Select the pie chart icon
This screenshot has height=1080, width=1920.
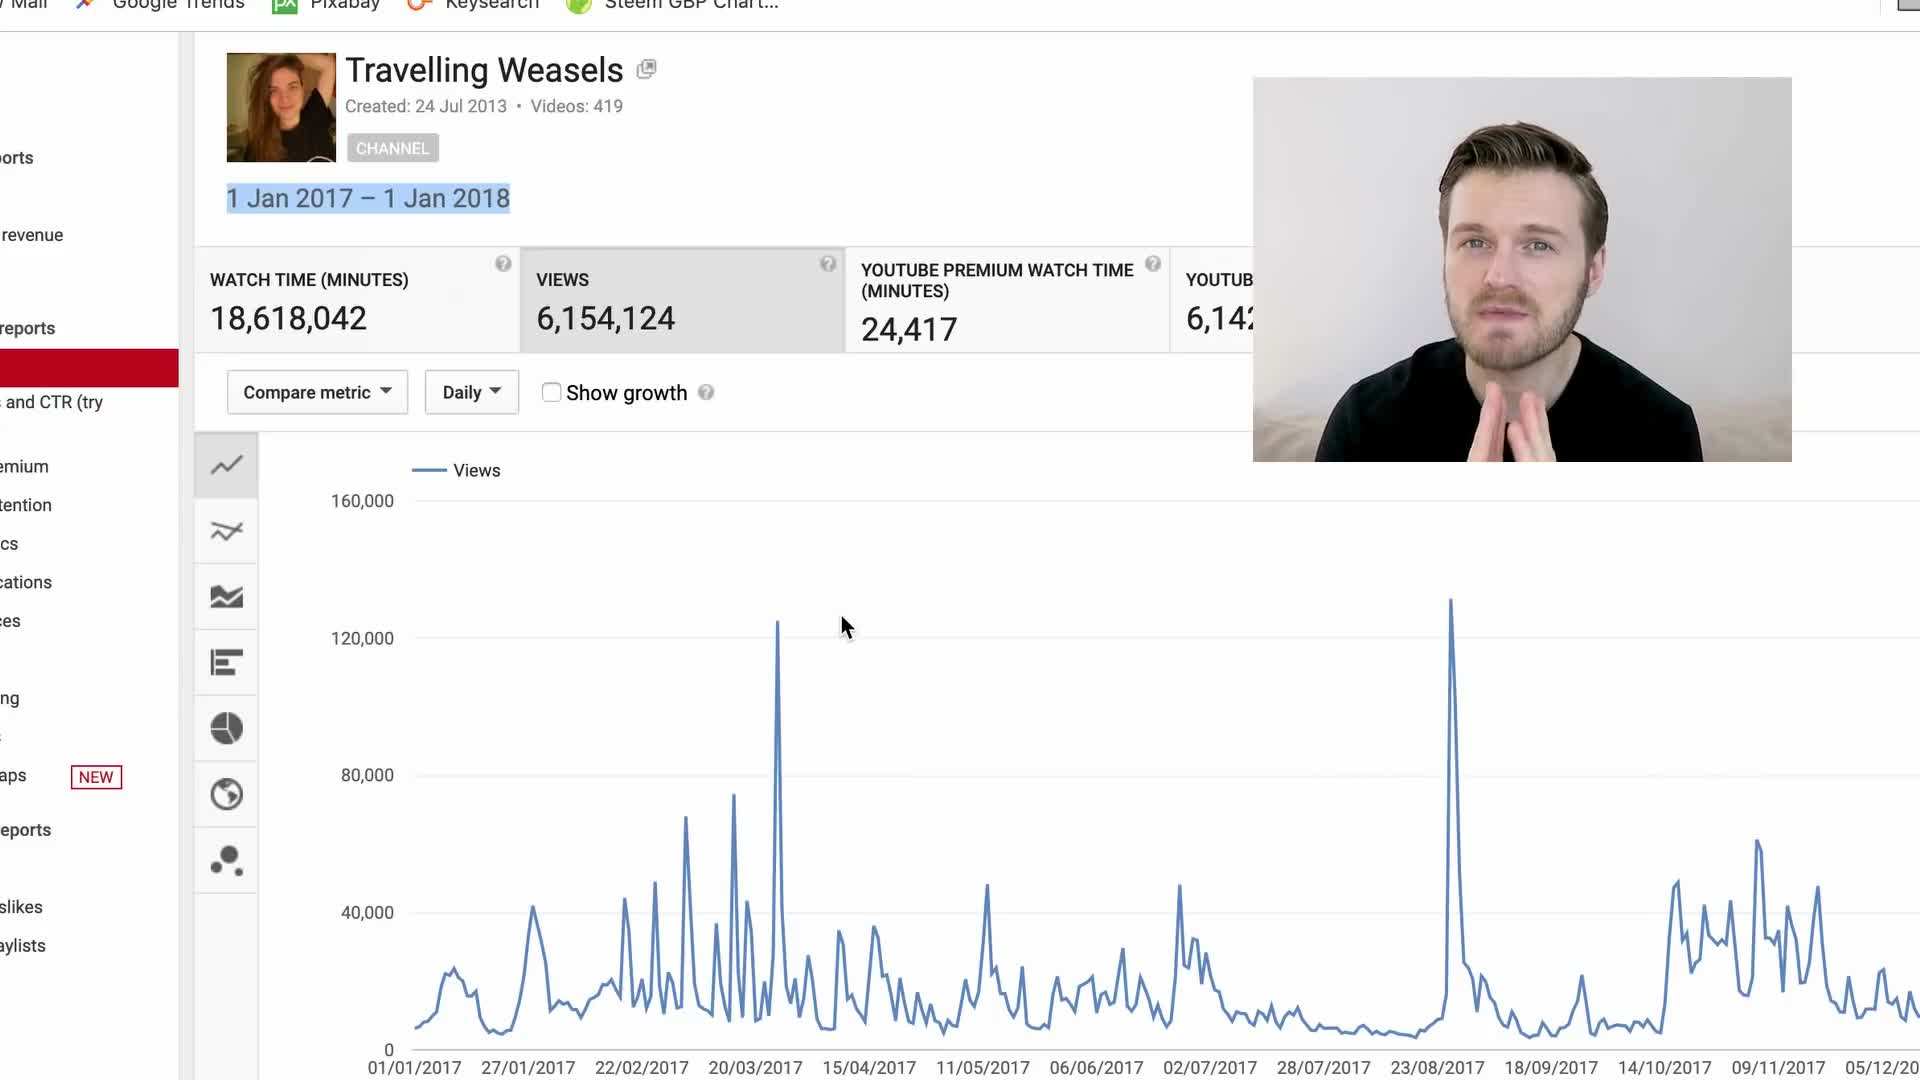(226, 728)
